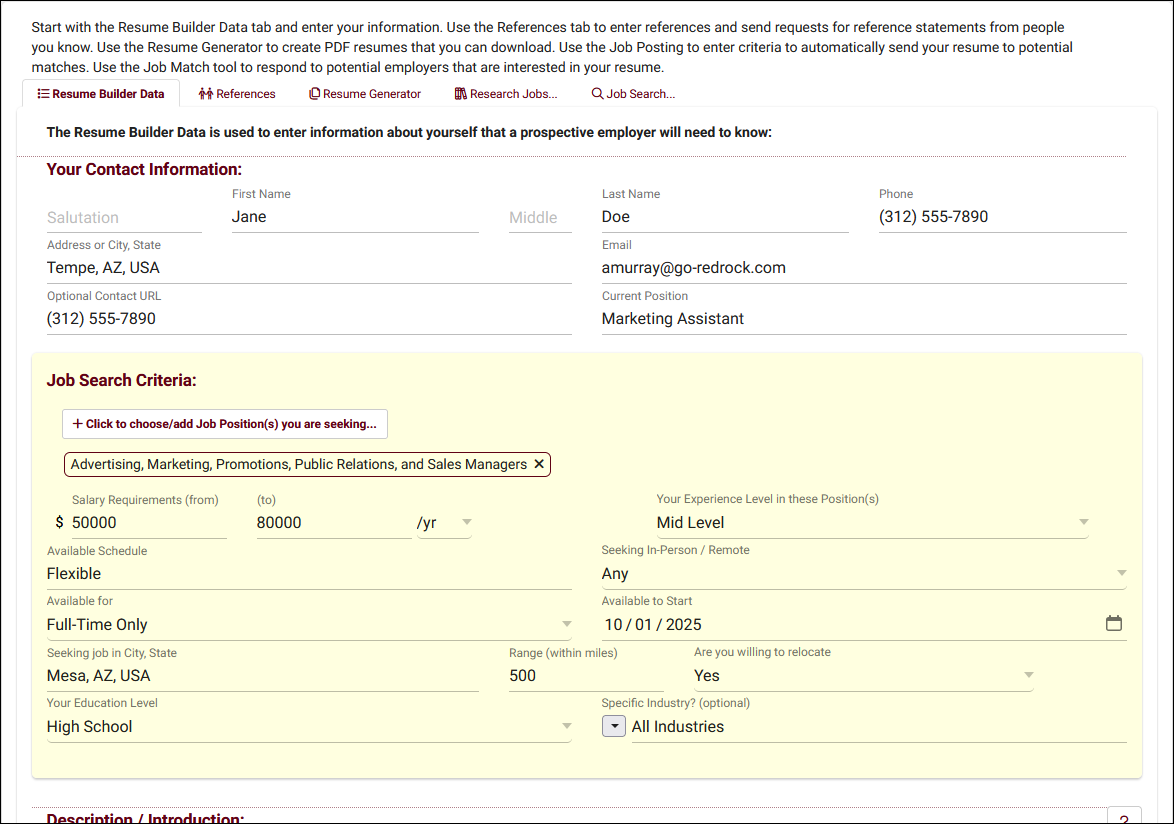Image resolution: width=1174 pixels, height=824 pixels.
Task: Edit the Email address field
Action: 863,268
